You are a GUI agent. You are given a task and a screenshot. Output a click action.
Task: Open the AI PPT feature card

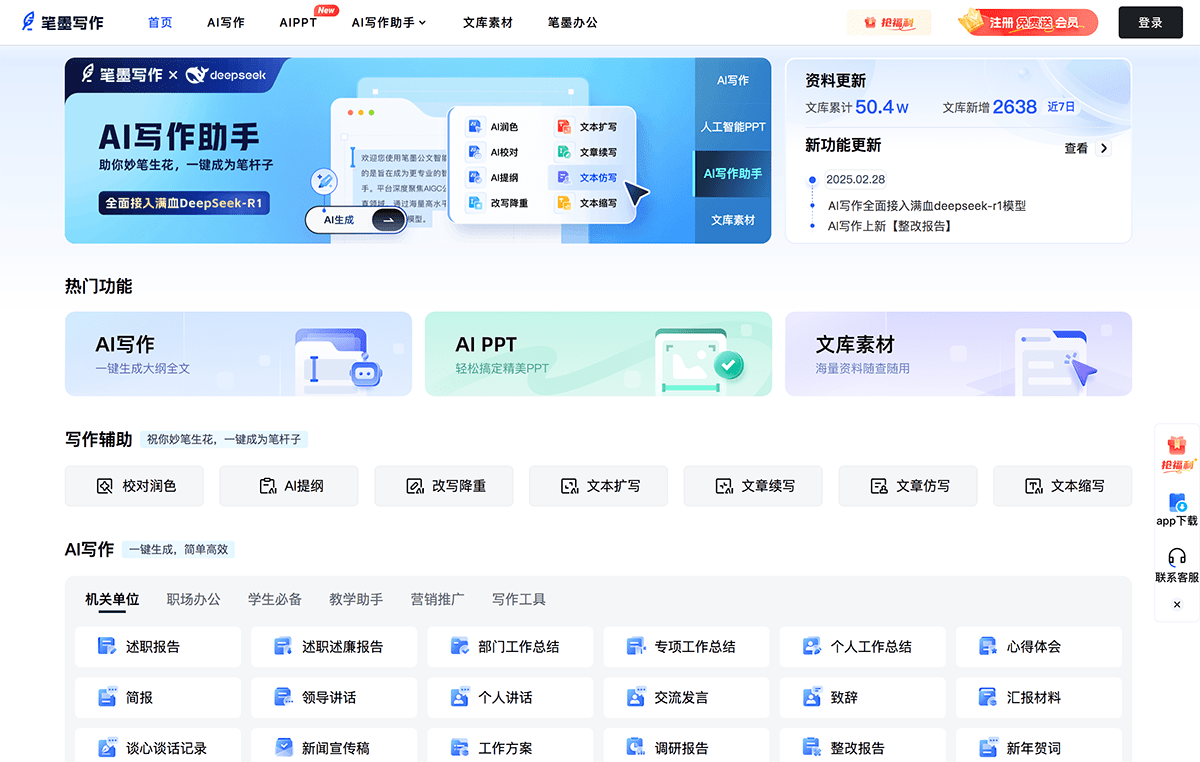tap(598, 354)
